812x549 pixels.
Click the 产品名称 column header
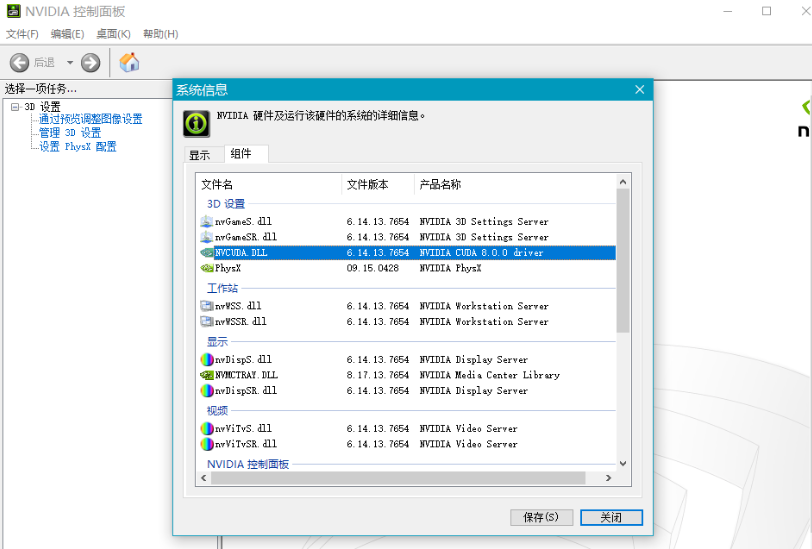coord(515,184)
